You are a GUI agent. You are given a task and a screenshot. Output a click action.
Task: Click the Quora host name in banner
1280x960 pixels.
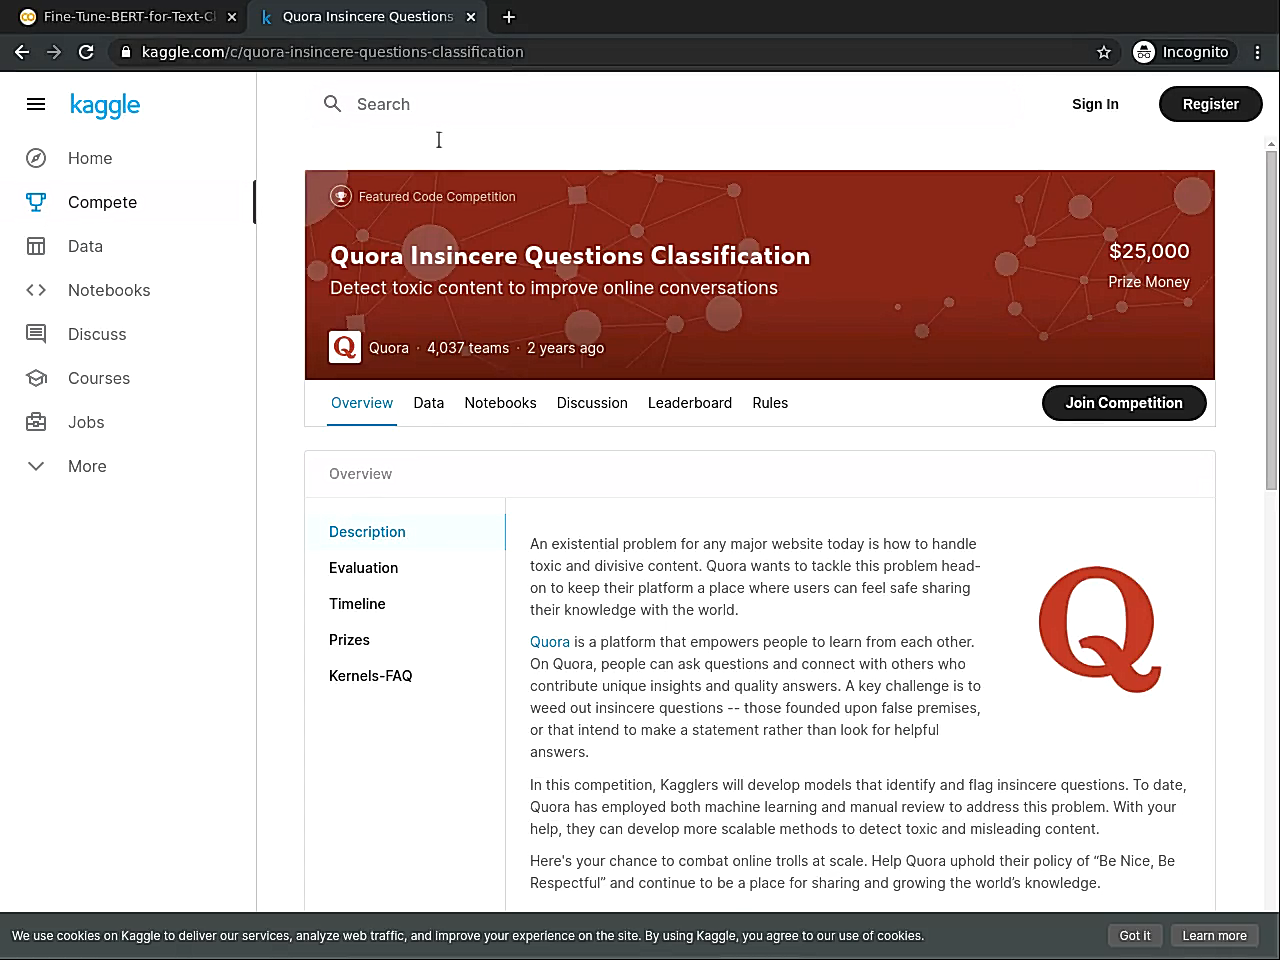point(389,348)
